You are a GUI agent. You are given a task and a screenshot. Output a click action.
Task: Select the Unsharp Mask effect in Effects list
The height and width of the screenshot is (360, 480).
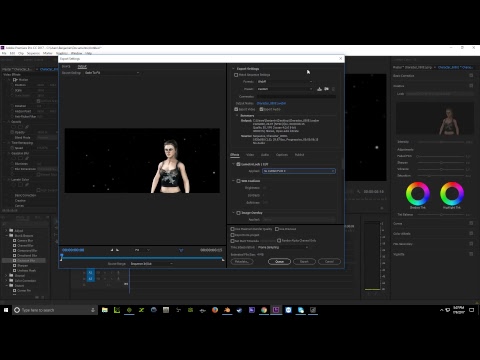click(26, 270)
